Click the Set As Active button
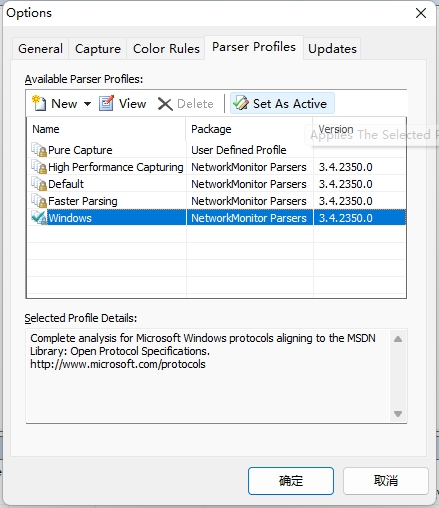The width and height of the screenshot is (439, 508). tap(282, 103)
